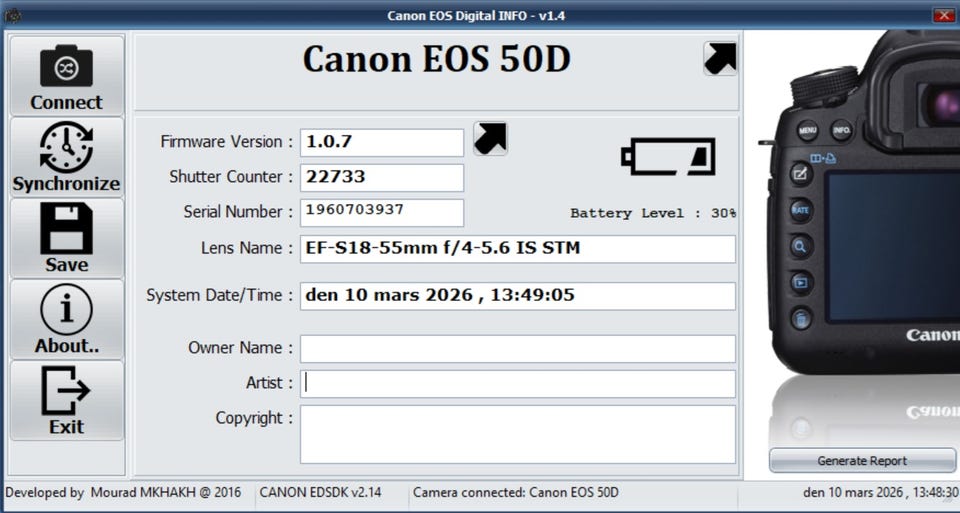Click inside the Copyright text box
Screen dimensions: 960x513
[x=517, y=434]
